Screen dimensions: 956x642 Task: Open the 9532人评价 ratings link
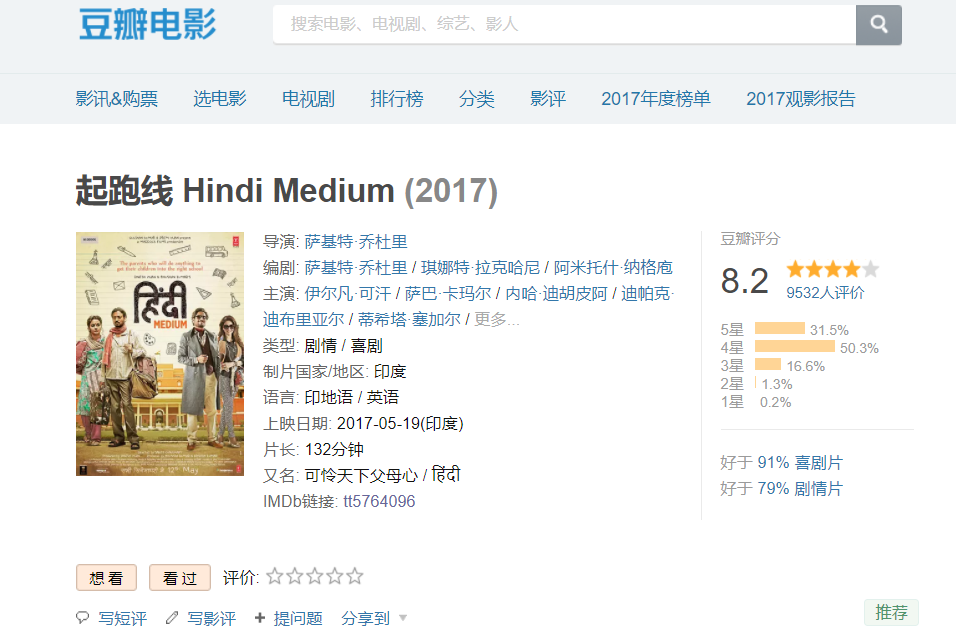[x=825, y=293]
